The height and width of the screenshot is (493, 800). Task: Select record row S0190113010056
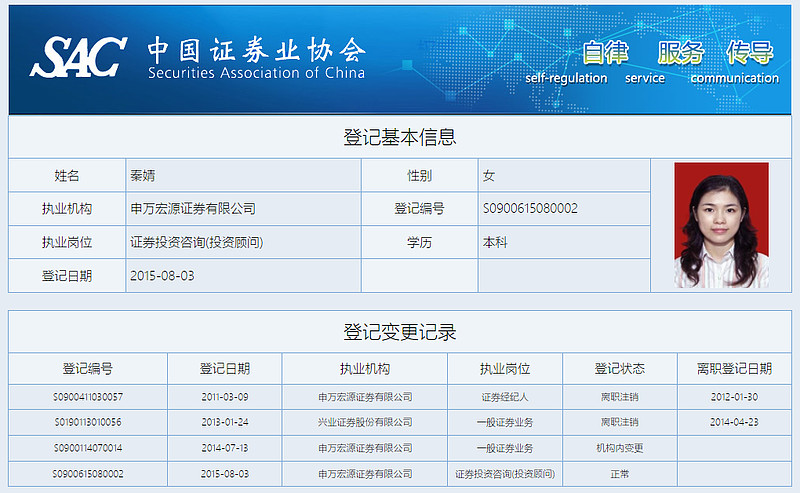pyautogui.click(x=88, y=422)
